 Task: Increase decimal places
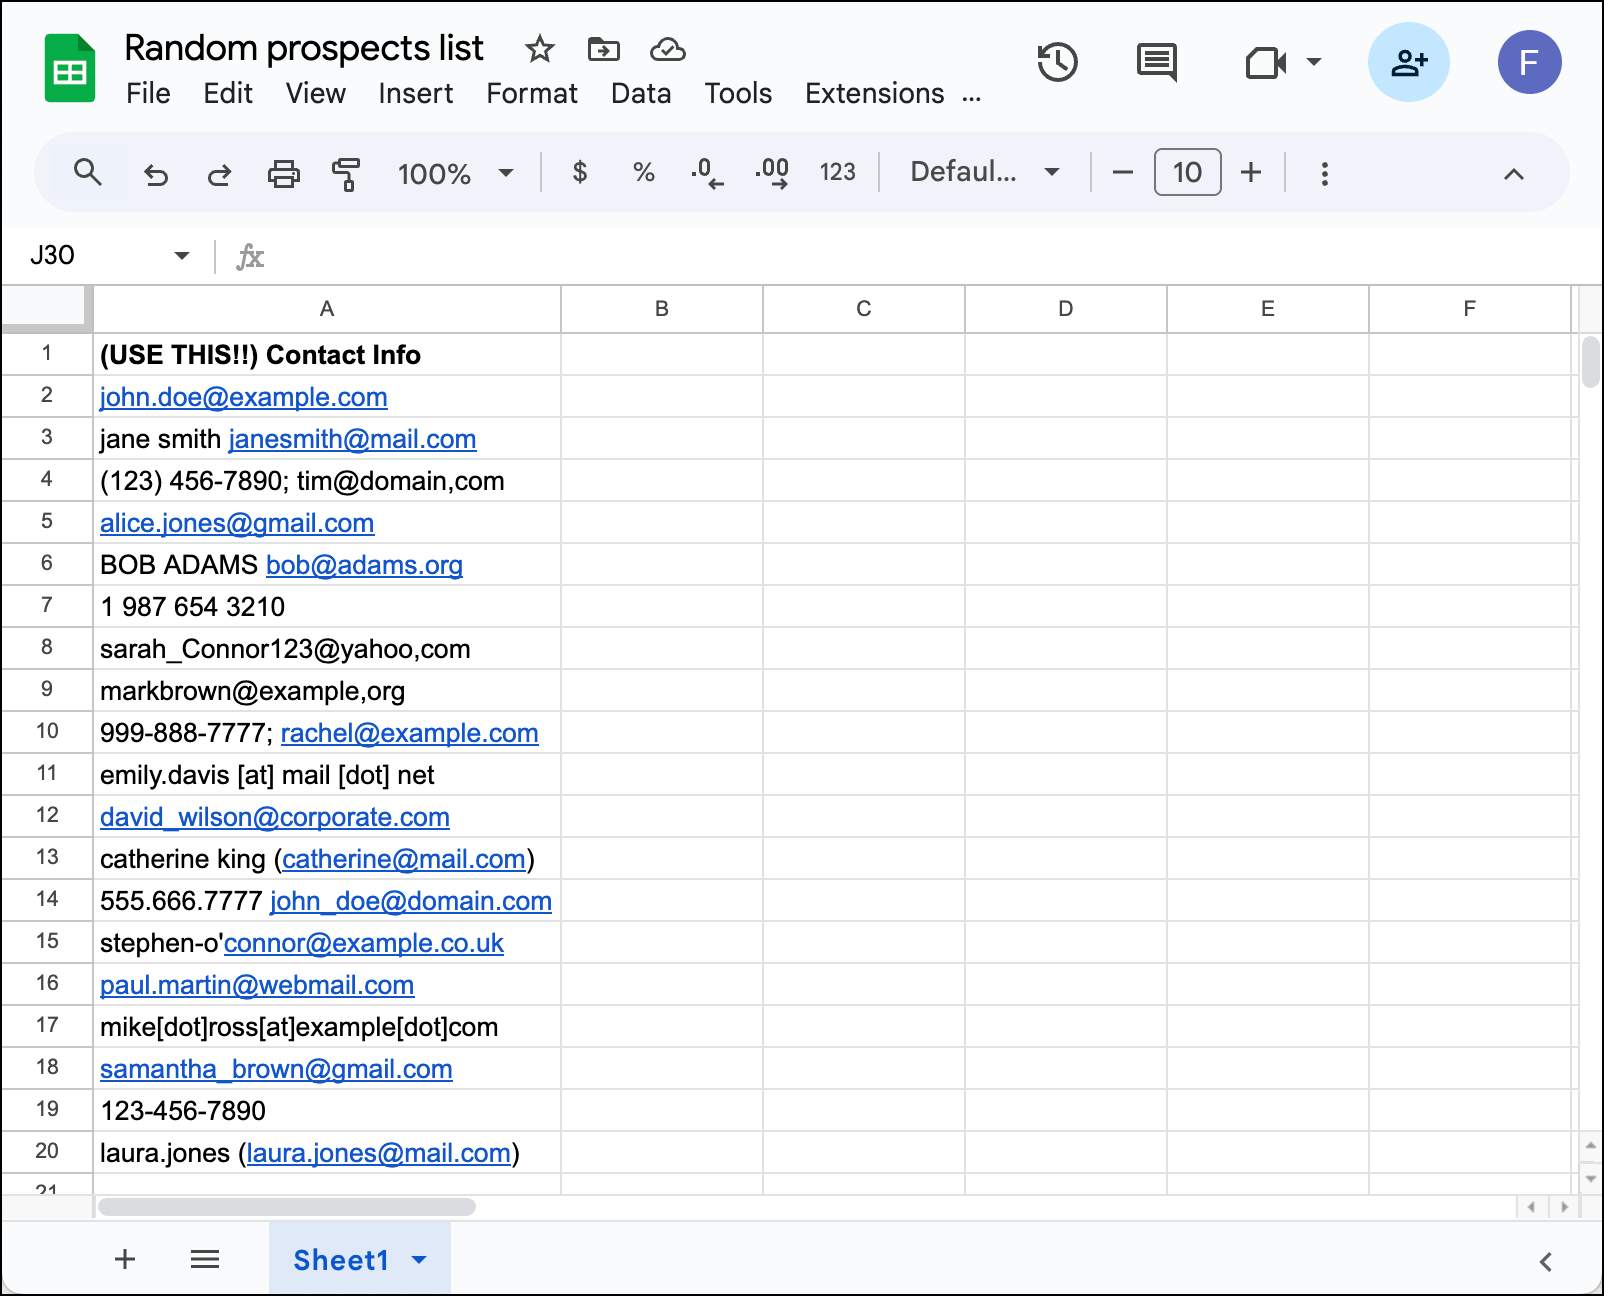[x=772, y=173]
